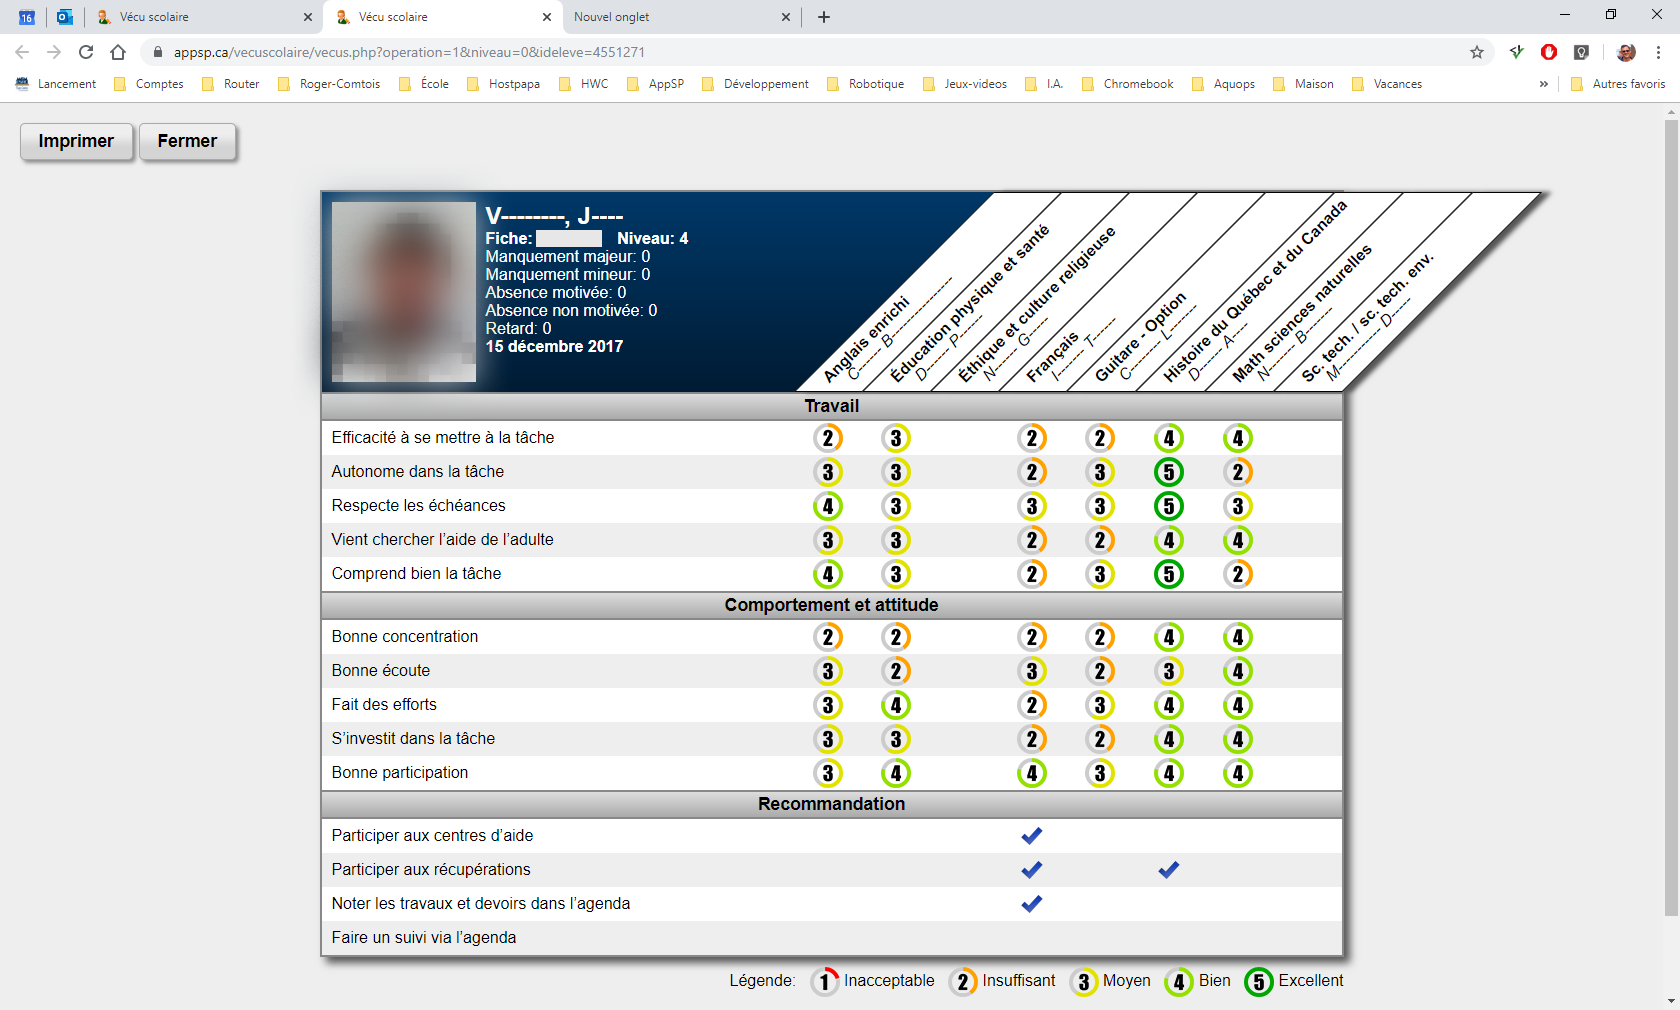Open pinned calendar tab labeled 16
Image resolution: width=1680 pixels, height=1010 pixels.
pyautogui.click(x=27, y=17)
